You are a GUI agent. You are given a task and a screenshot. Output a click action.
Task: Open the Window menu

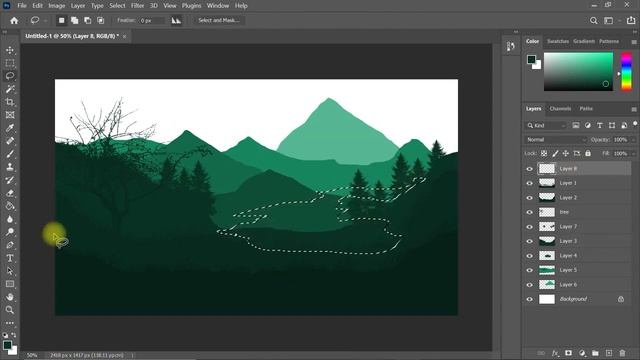[x=218, y=6]
